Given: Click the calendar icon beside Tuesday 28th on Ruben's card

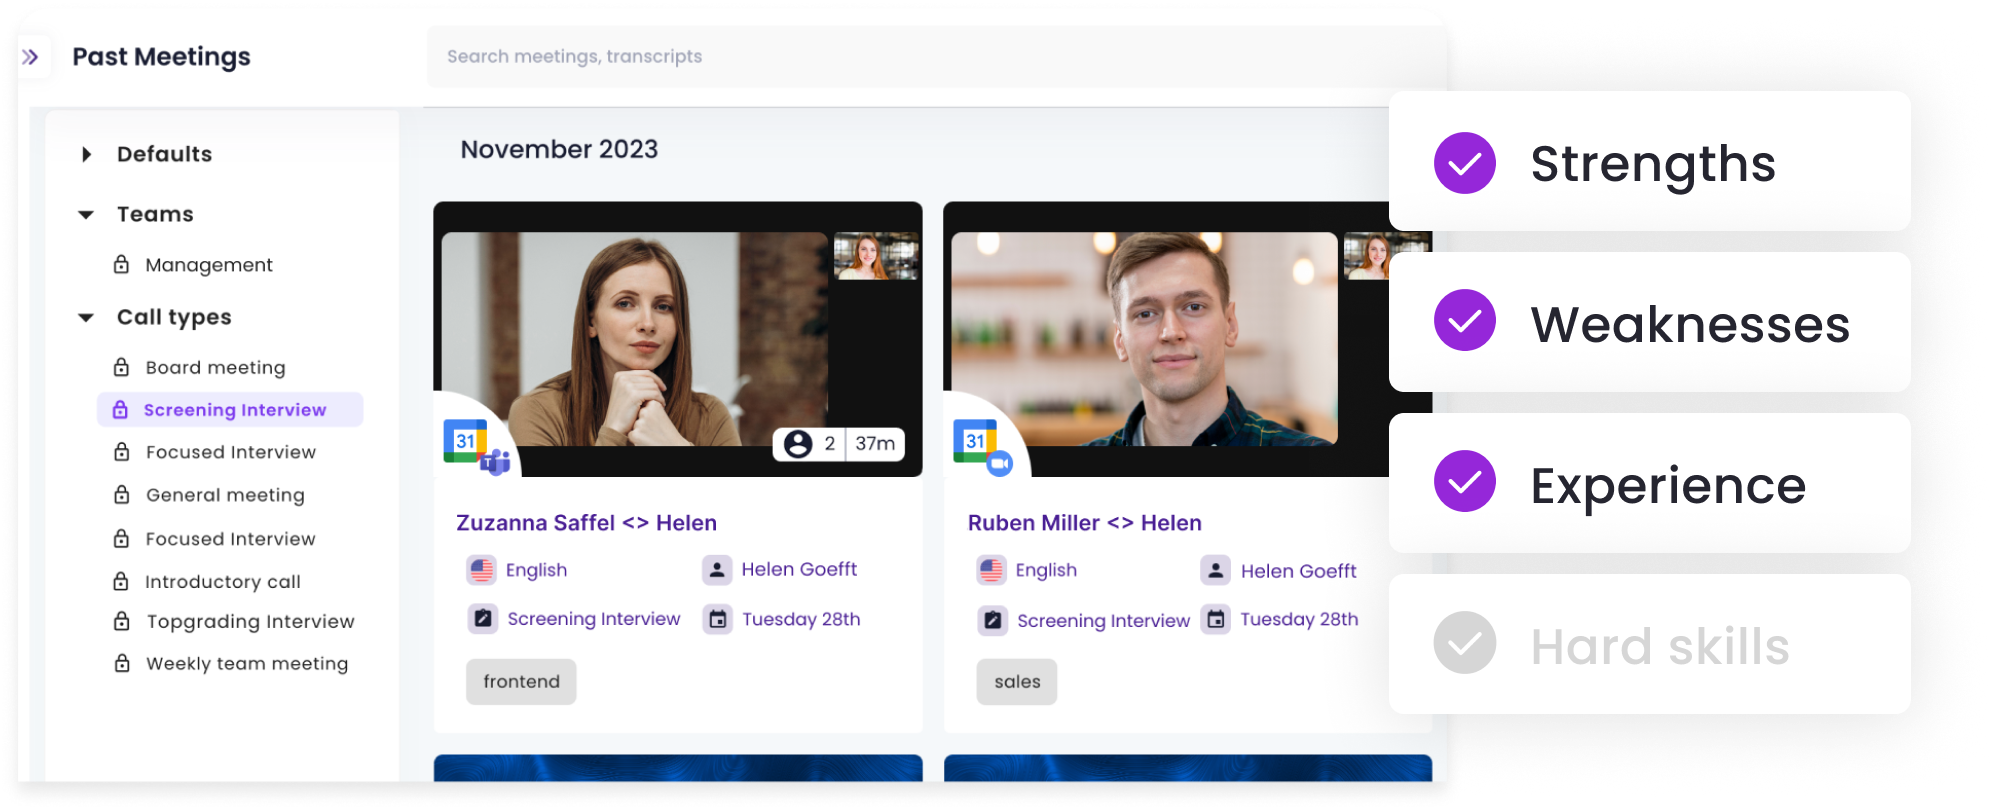Looking at the screenshot, I should click(x=1215, y=620).
